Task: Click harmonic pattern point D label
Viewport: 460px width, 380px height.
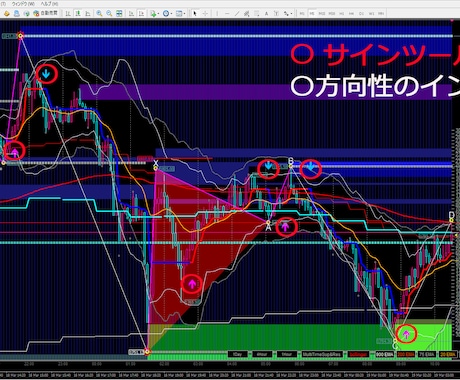Action: pos(451,215)
